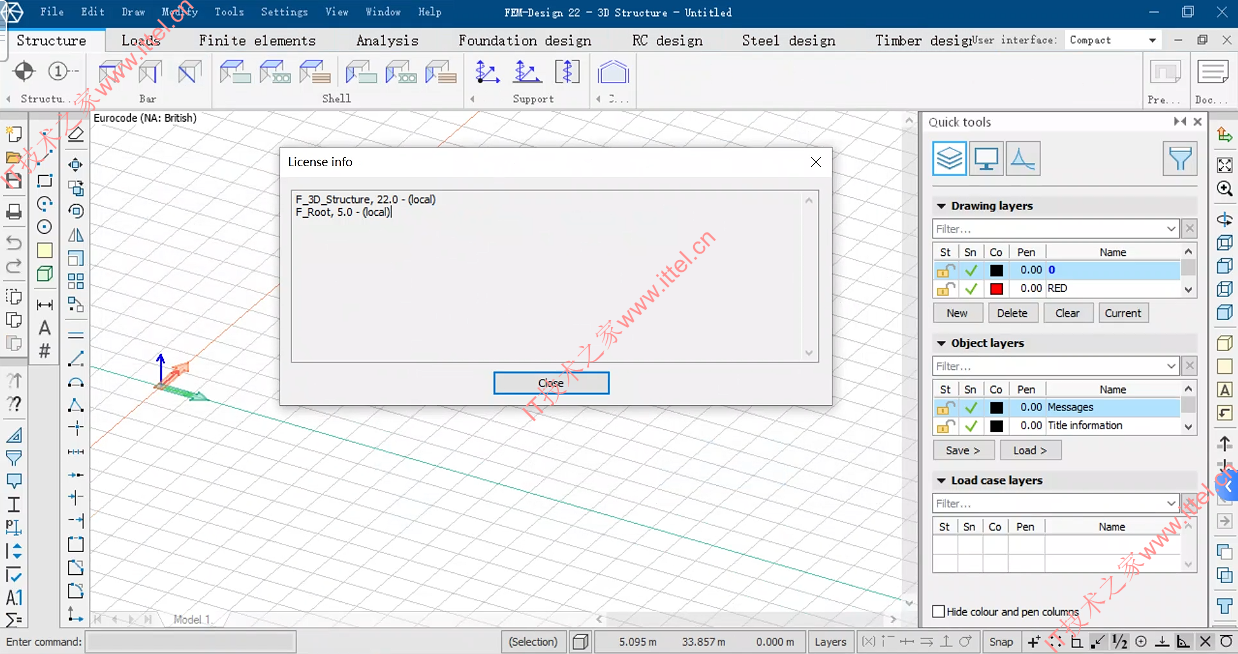
Task: Toggle the circle center snap in status bar
Action: 1142,642
